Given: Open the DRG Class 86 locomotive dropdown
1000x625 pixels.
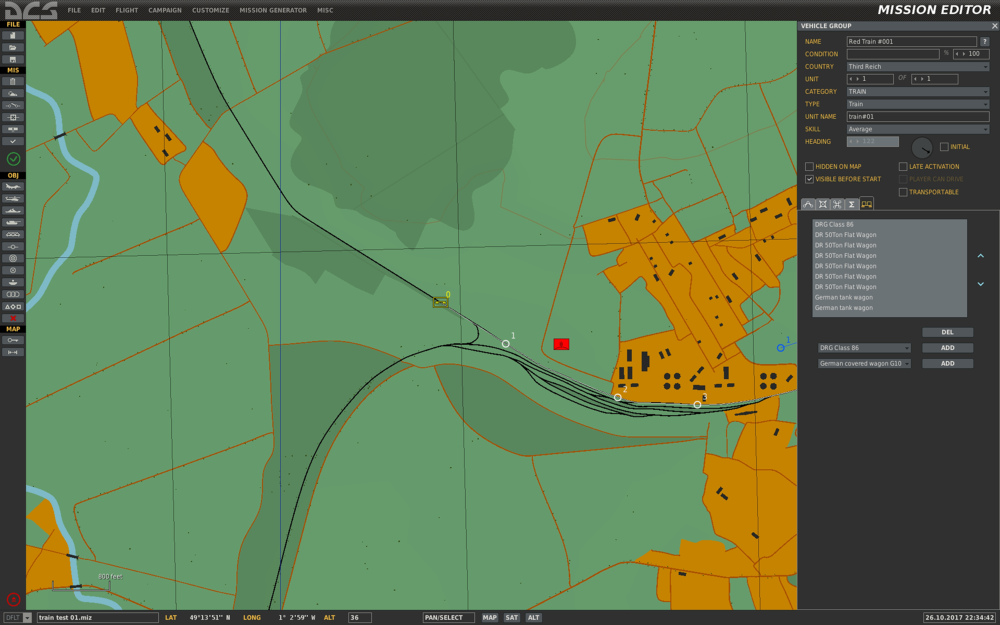Looking at the screenshot, I should pos(864,348).
